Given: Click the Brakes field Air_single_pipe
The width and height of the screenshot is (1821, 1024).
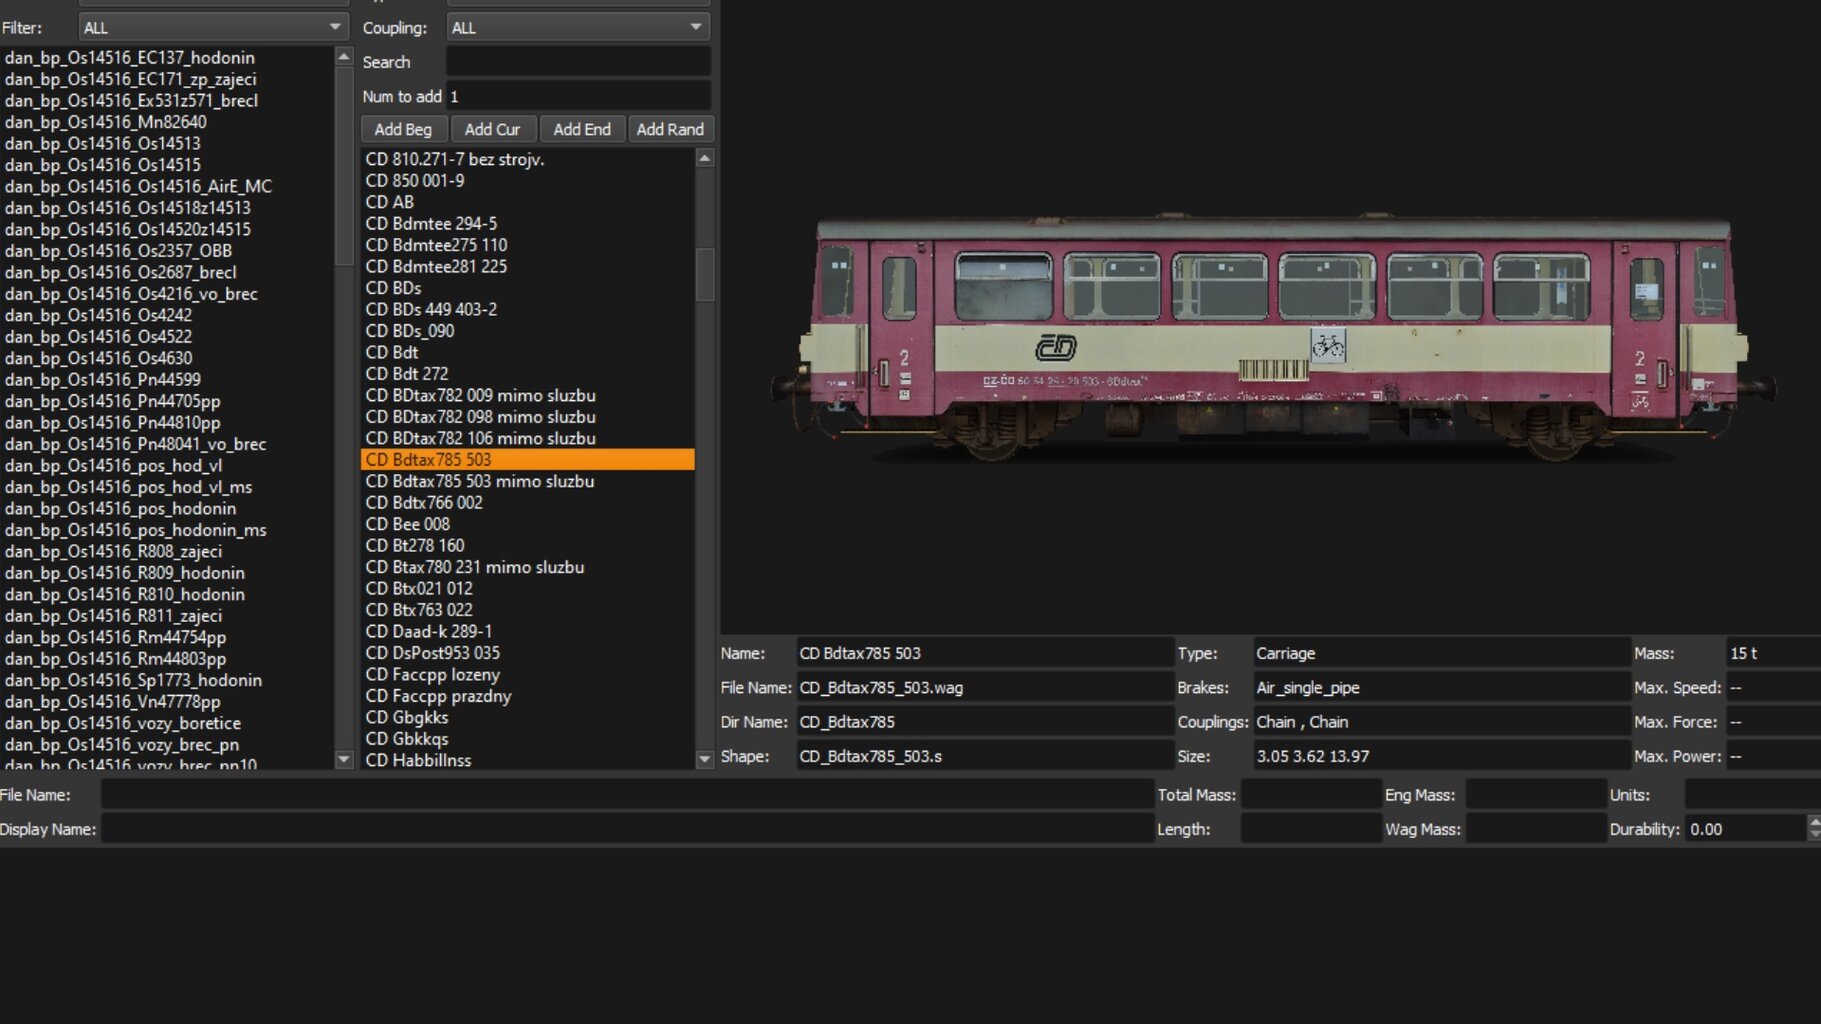Looking at the screenshot, I should pos(1442,688).
